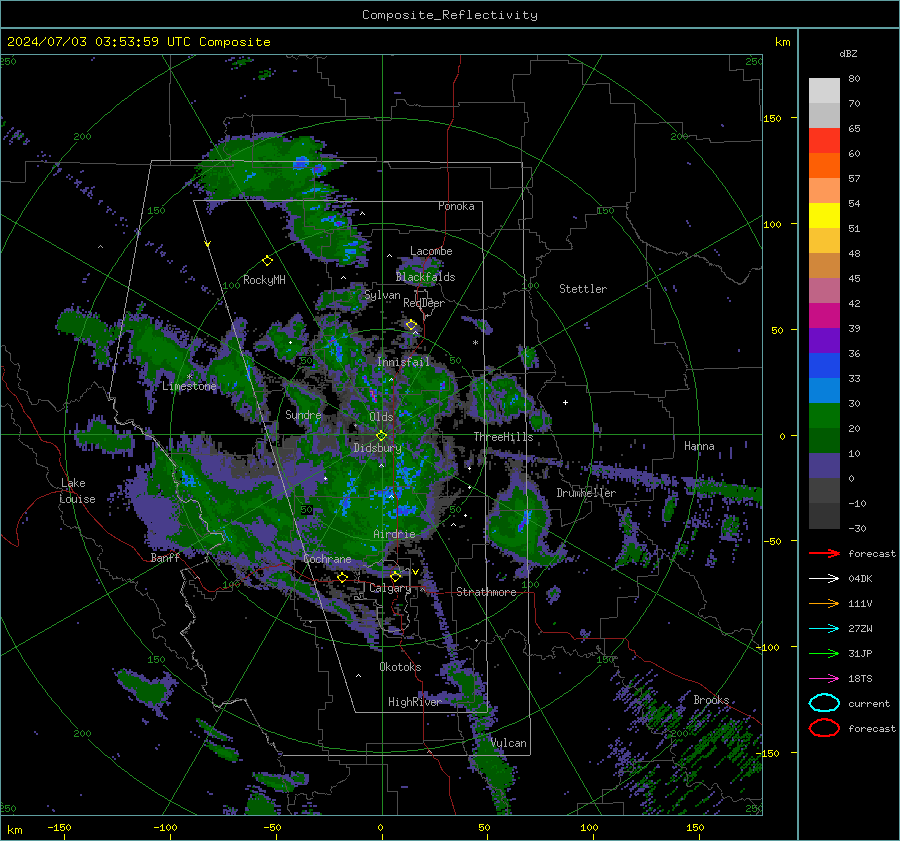This screenshot has height=841, width=900.
Task: Pick the blue 36 dBZ color swatch
Action: pyautogui.click(x=824, y=365)
